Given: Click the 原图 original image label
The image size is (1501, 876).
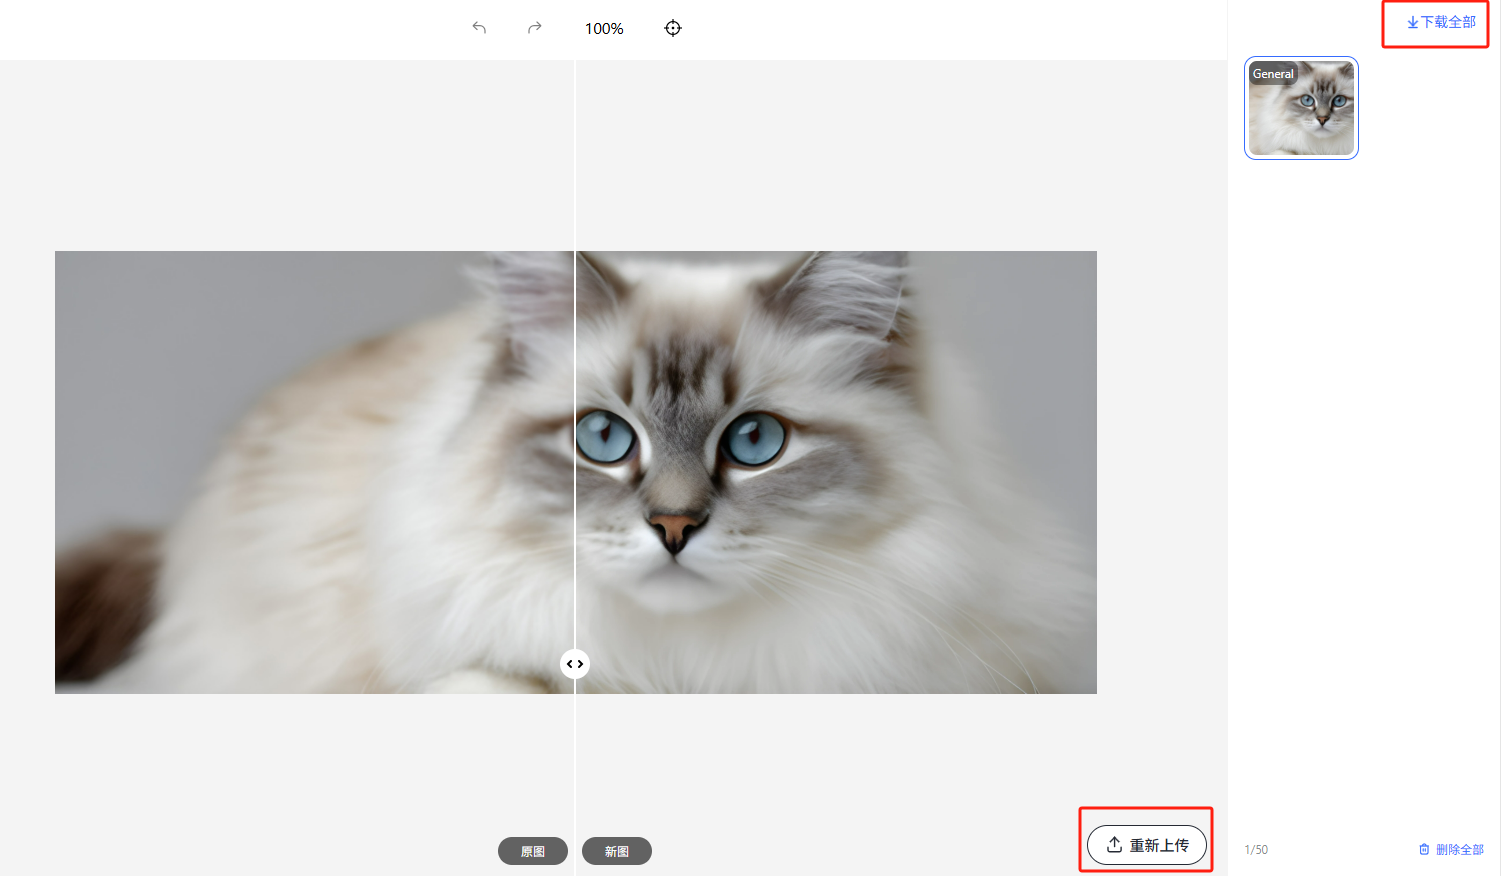Looking at the screenshot, I should pos(533,851).
